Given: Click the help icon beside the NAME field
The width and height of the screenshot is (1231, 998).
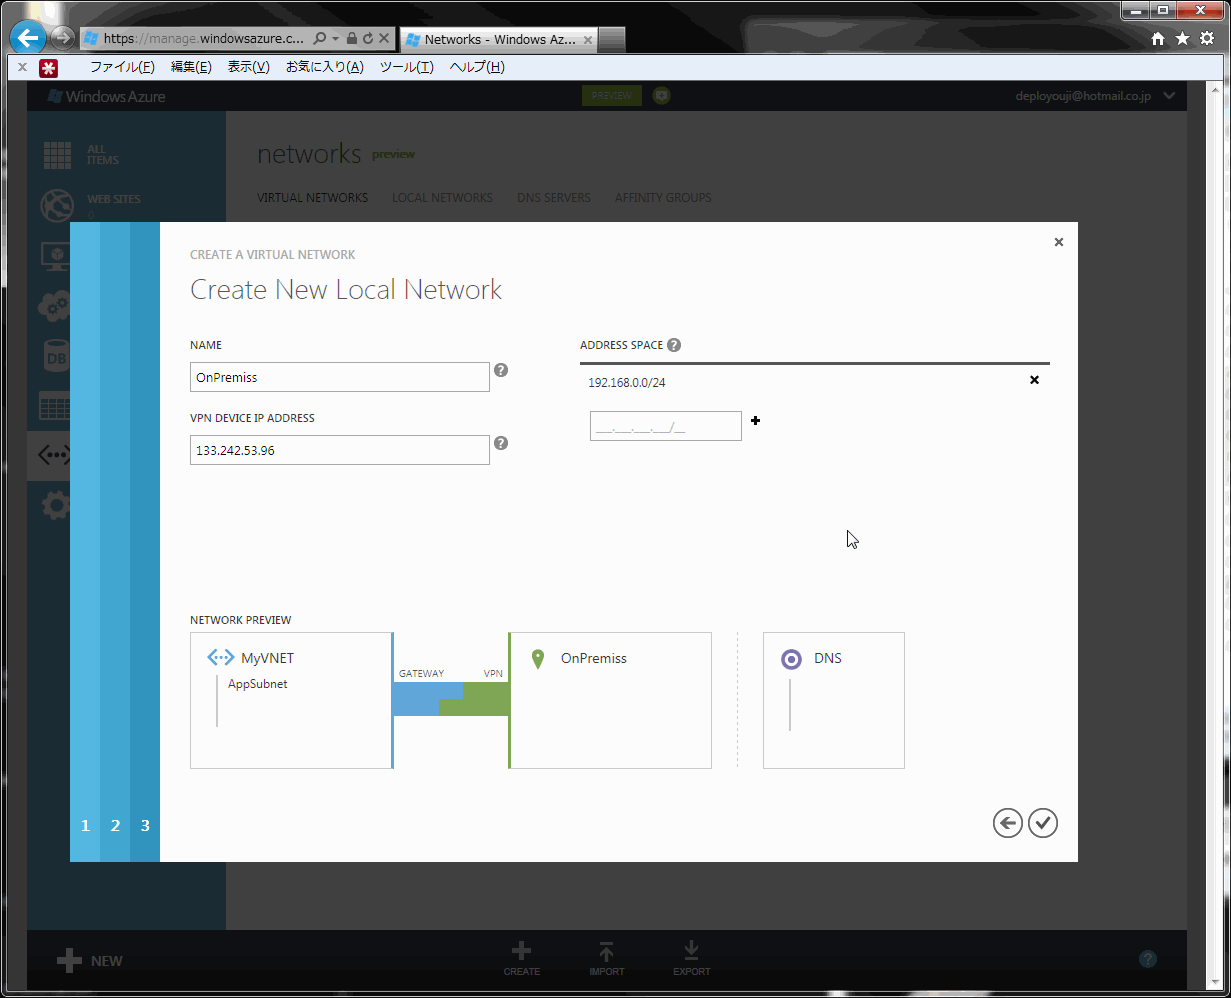Looking at the screenshot, I should pos(501,370).
